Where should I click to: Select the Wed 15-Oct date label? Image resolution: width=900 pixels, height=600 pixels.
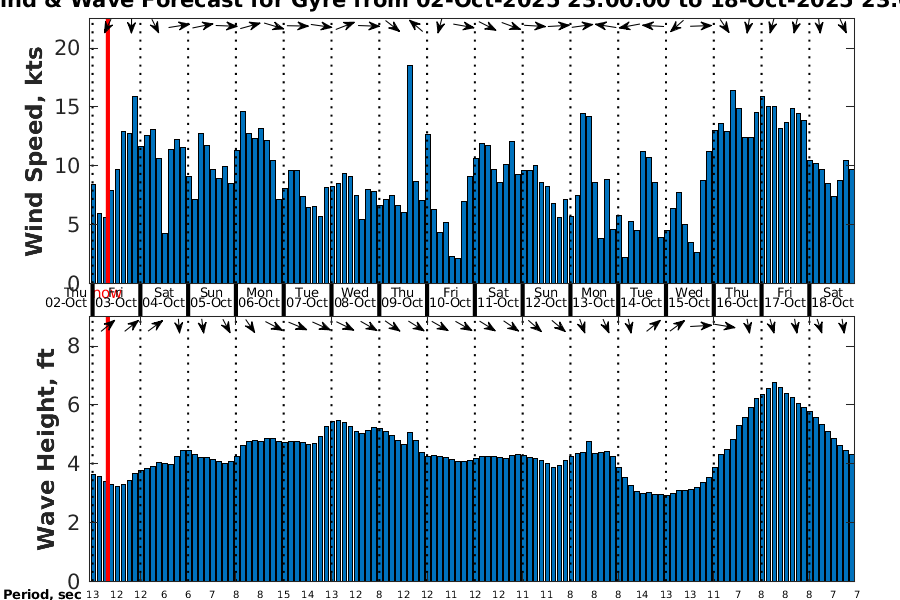point(690,297)
